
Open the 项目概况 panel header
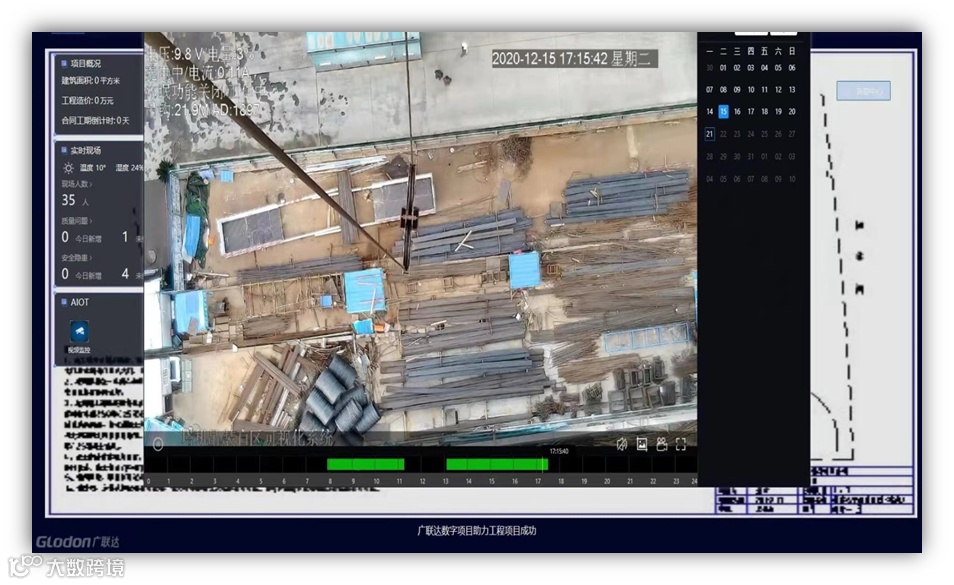click(x=82, y=63)
